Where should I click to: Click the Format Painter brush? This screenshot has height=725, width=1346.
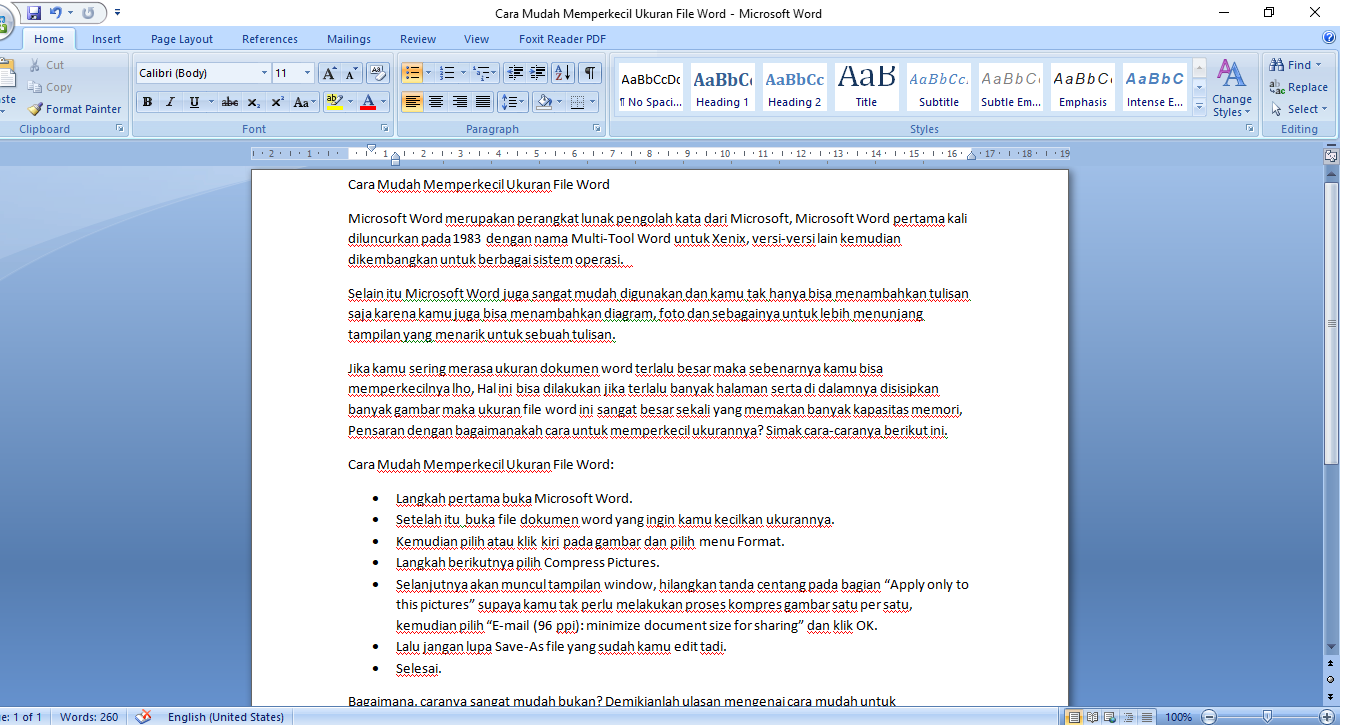(74, 109)
